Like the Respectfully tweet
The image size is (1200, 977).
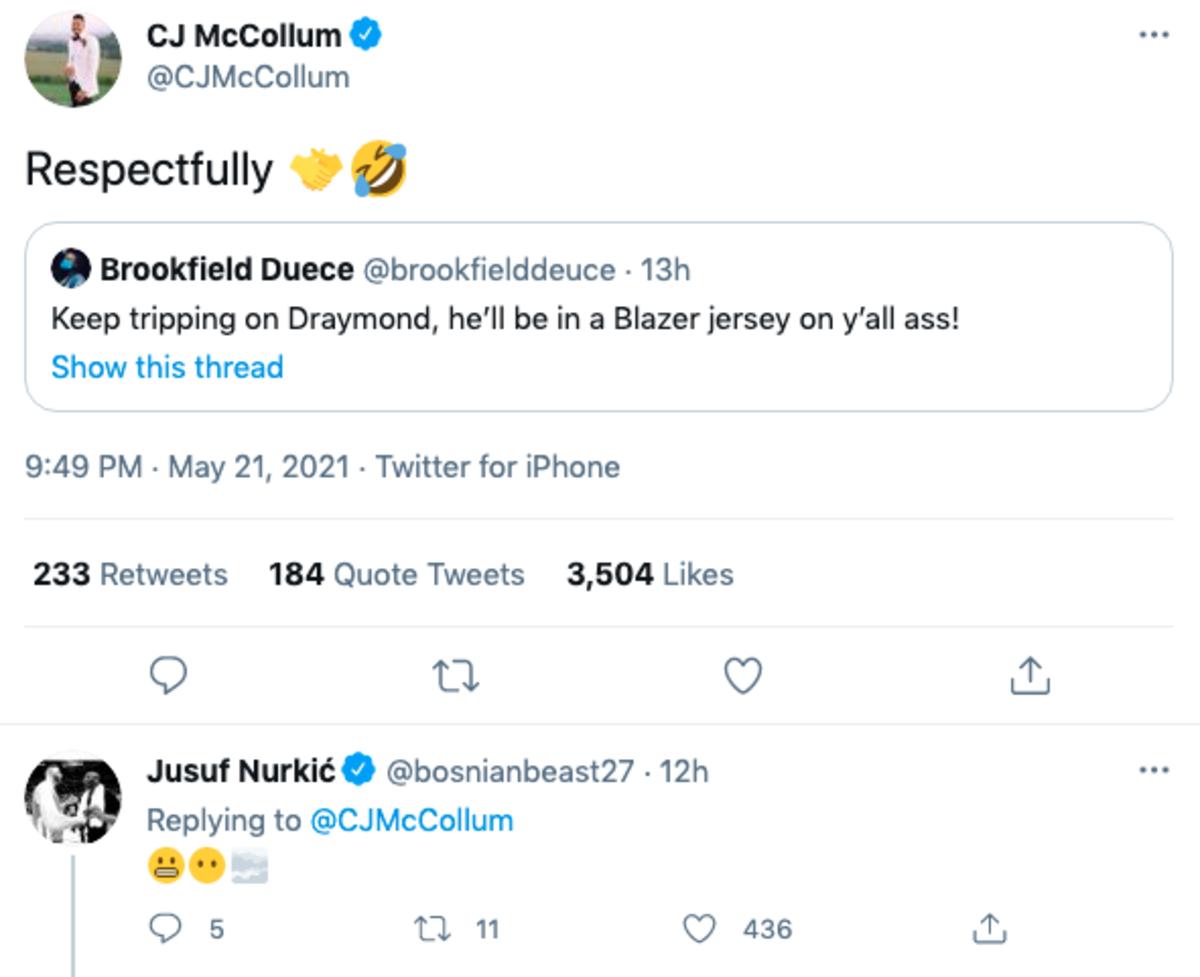point(742,677)
